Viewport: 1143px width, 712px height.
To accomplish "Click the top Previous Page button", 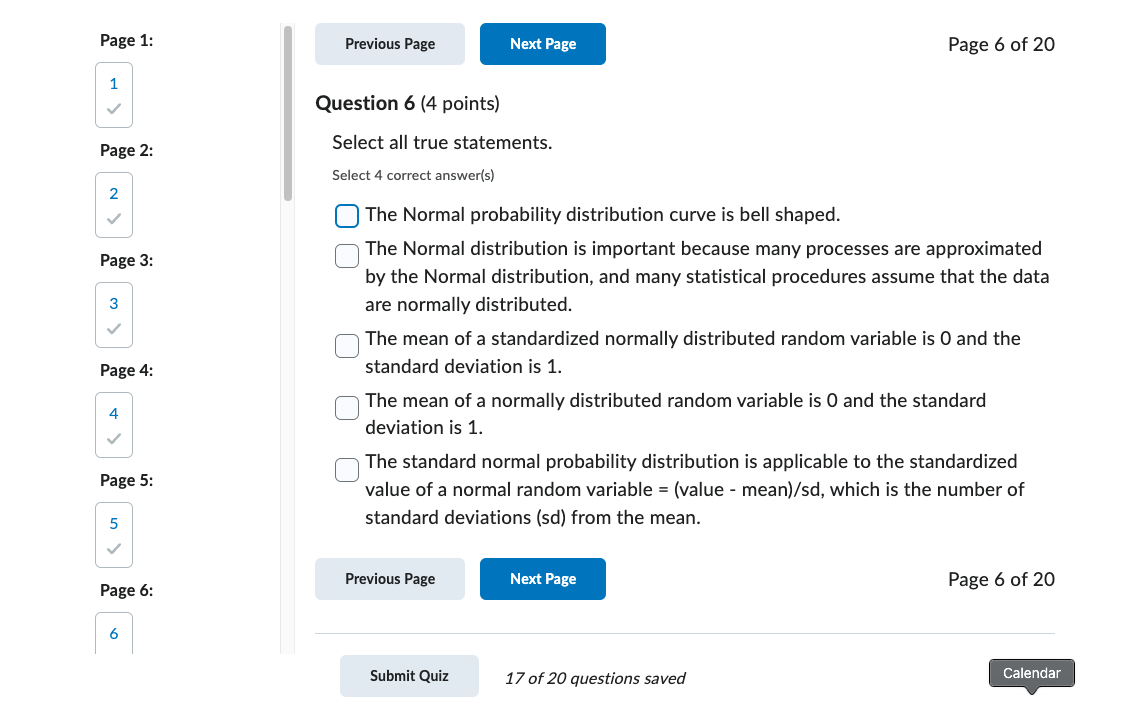I will click(390, 44).
